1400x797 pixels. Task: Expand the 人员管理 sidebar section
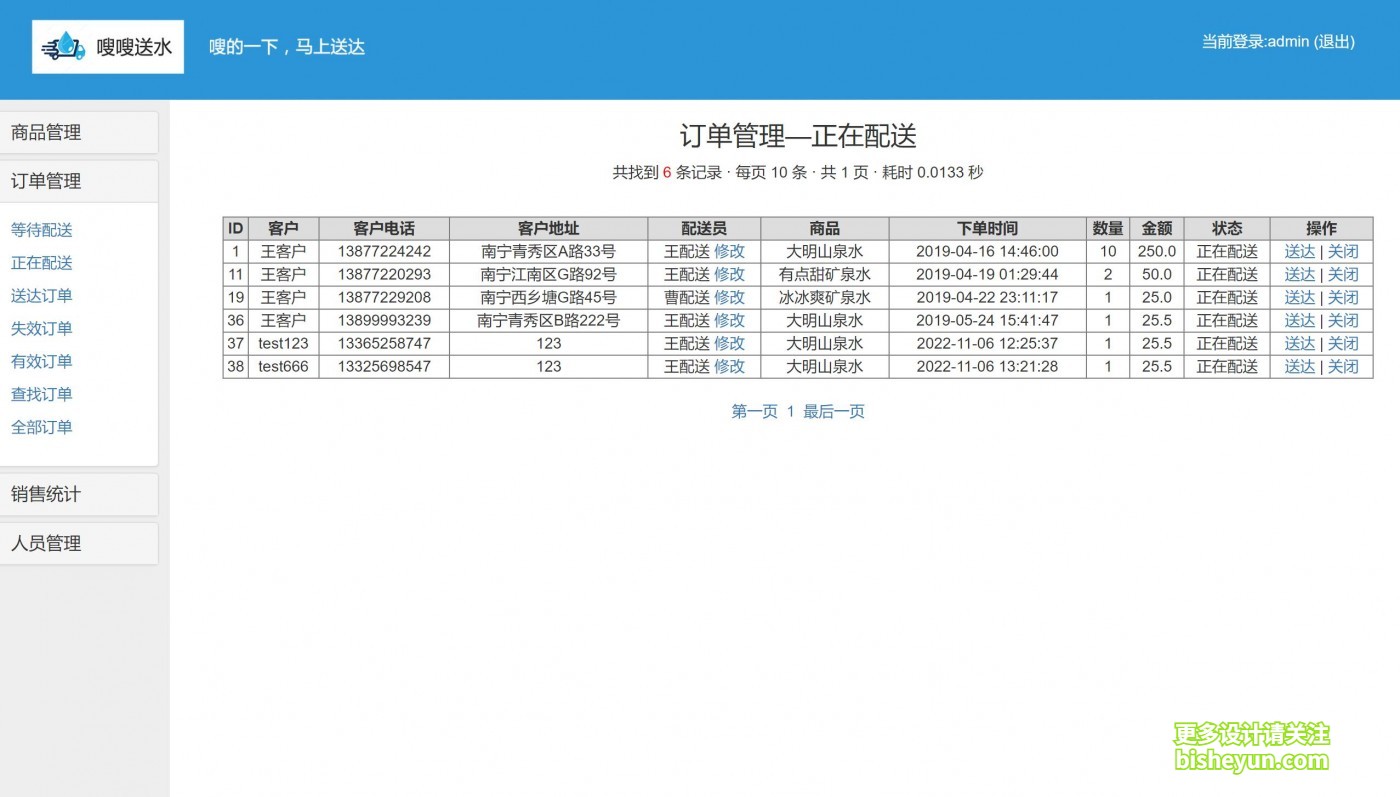pyautogui.click(x=78, y=543)
